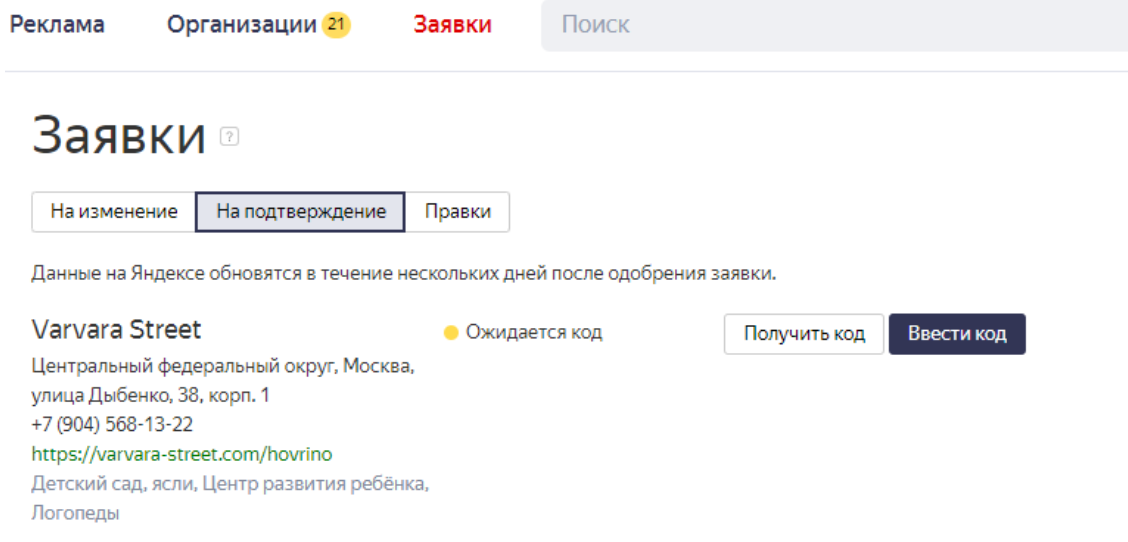Click the yellow 21 badge next to Организации
This screenshot has width=1128, height=542.
pos(336,24)
